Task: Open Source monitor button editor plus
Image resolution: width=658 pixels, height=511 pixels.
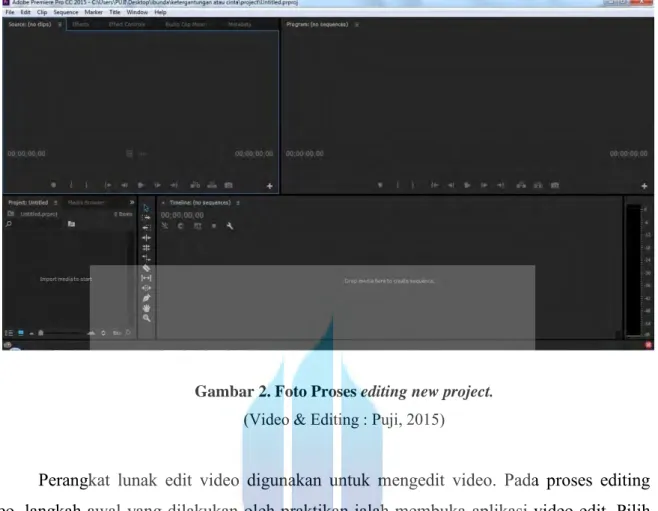Action: pos(270,186)
